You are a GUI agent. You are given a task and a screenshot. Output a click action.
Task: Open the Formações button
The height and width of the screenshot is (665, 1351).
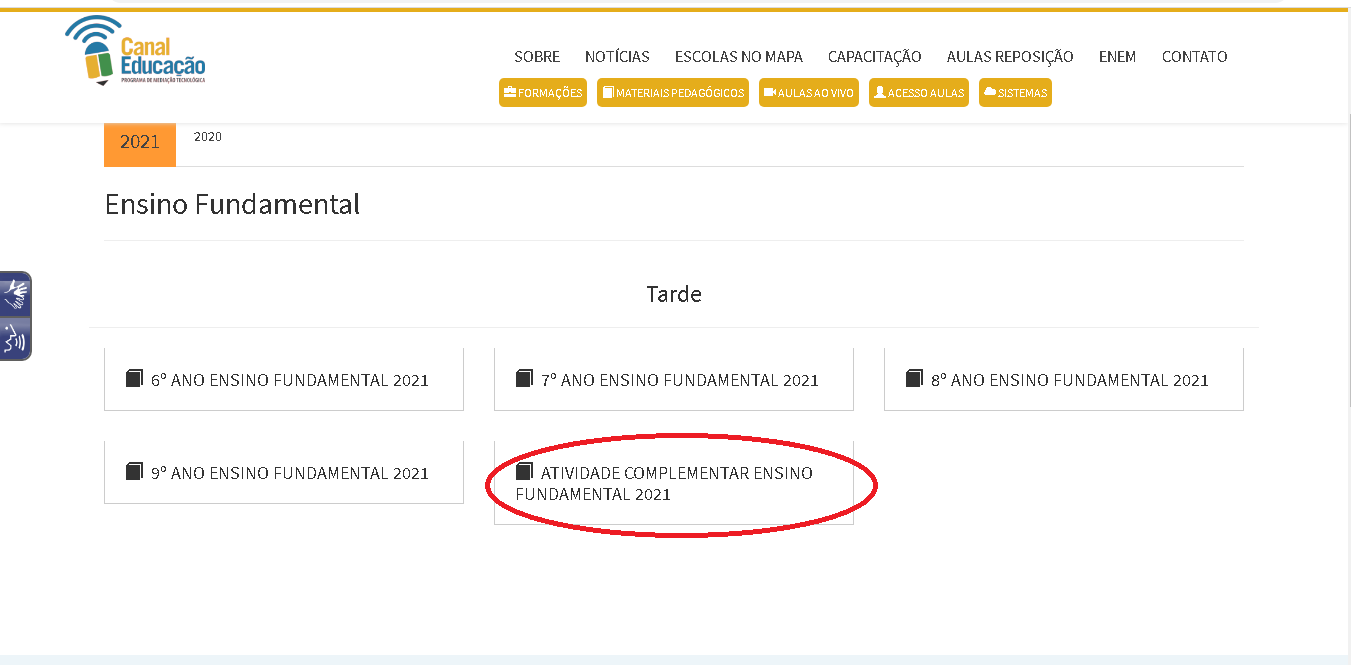point(542,93)
